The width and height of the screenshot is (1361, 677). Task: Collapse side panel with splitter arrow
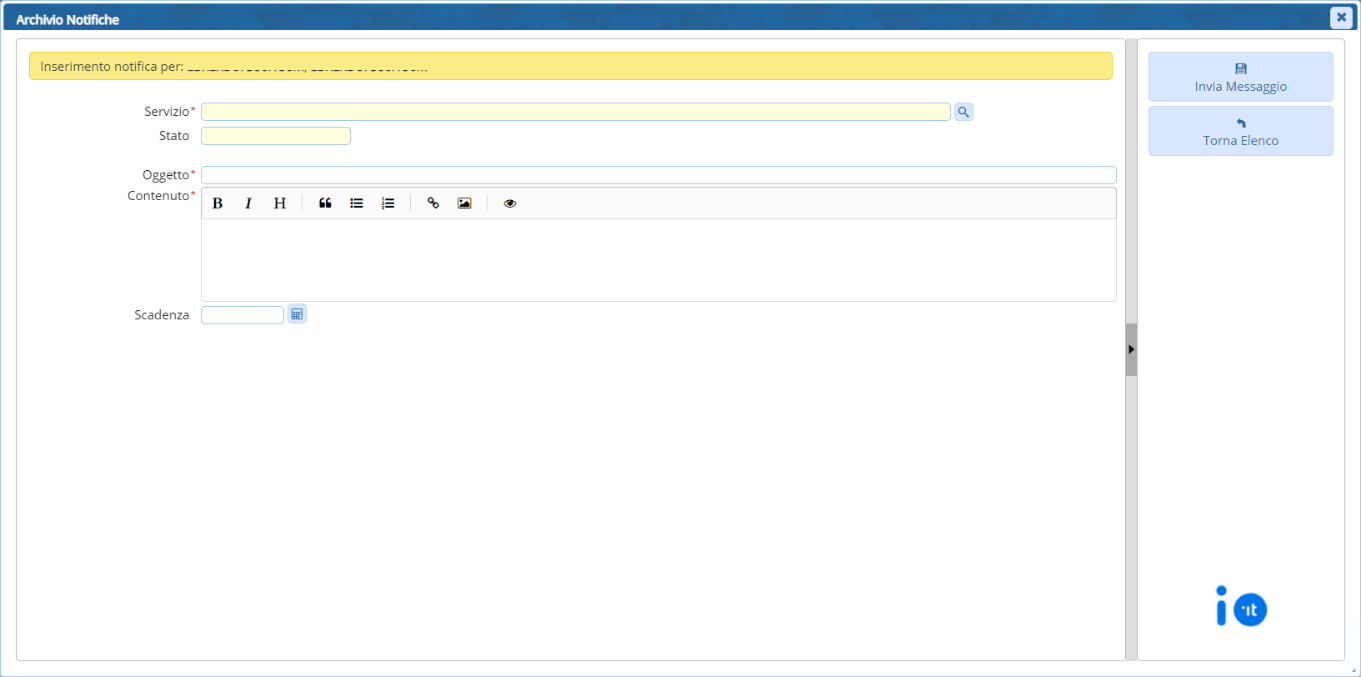1131,349
